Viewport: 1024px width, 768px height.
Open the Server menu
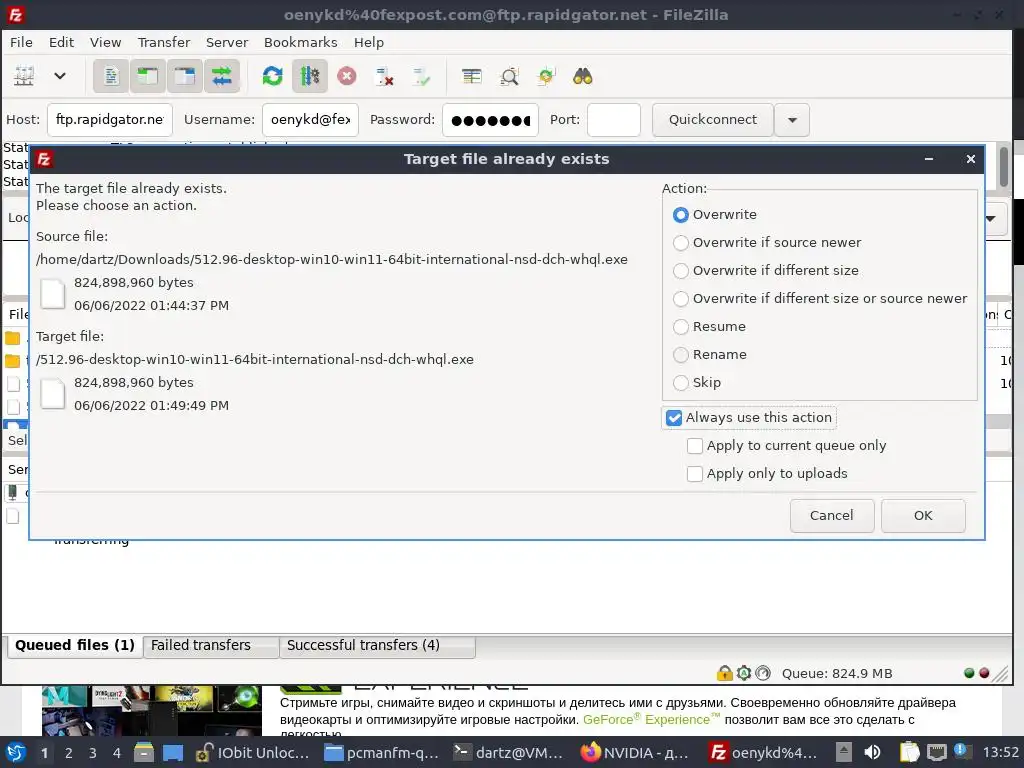point(227,42)
